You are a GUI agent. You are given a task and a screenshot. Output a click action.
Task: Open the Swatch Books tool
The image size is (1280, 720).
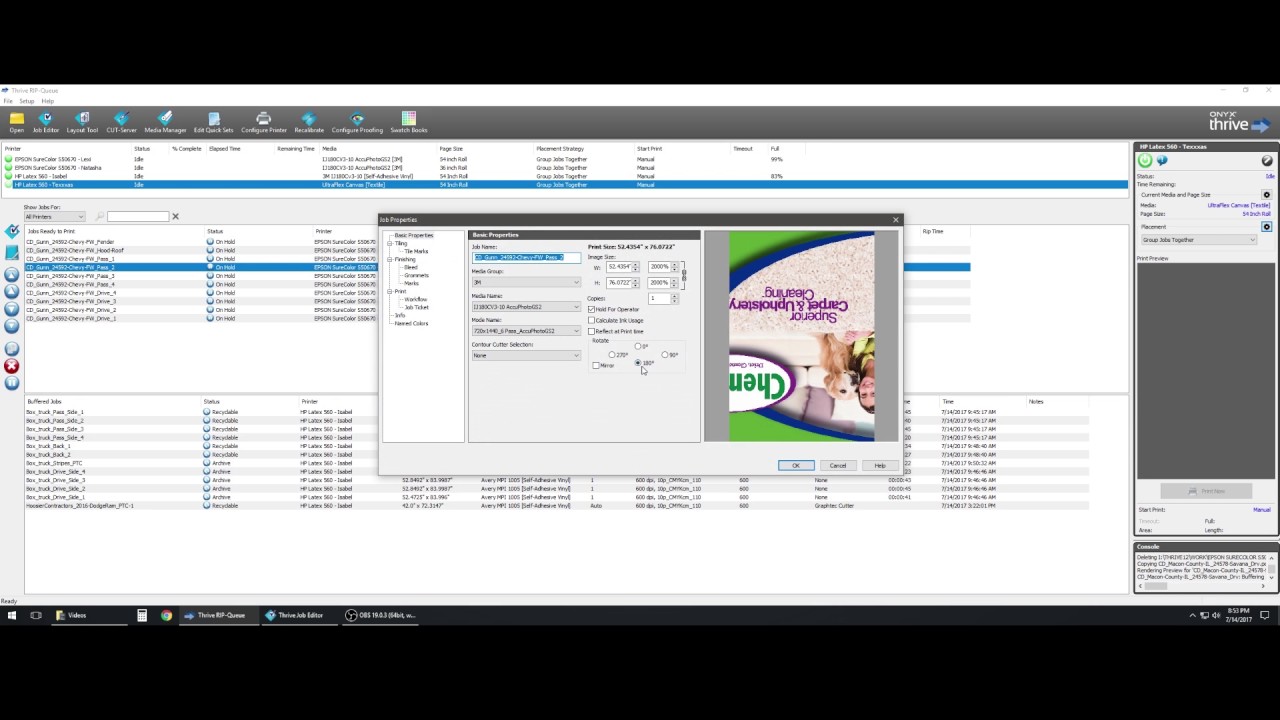pos(408,122)
